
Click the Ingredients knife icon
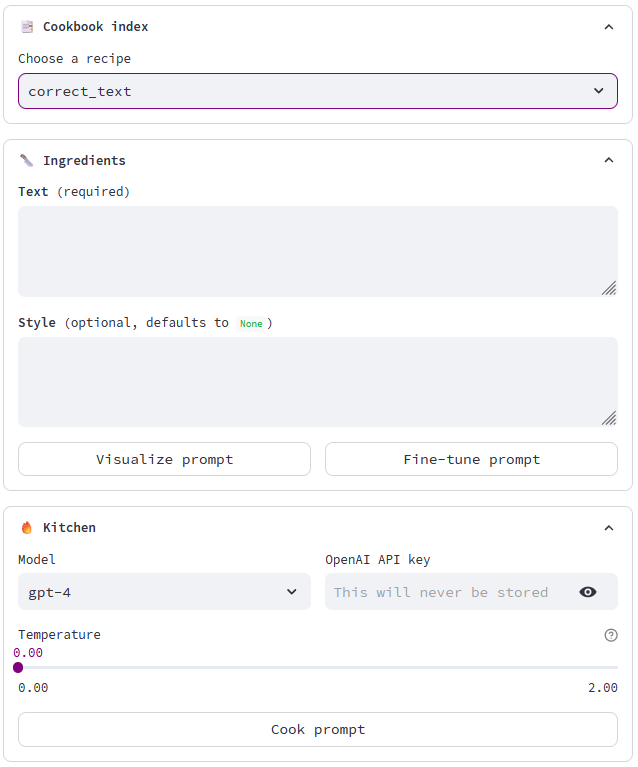(27, 160)
